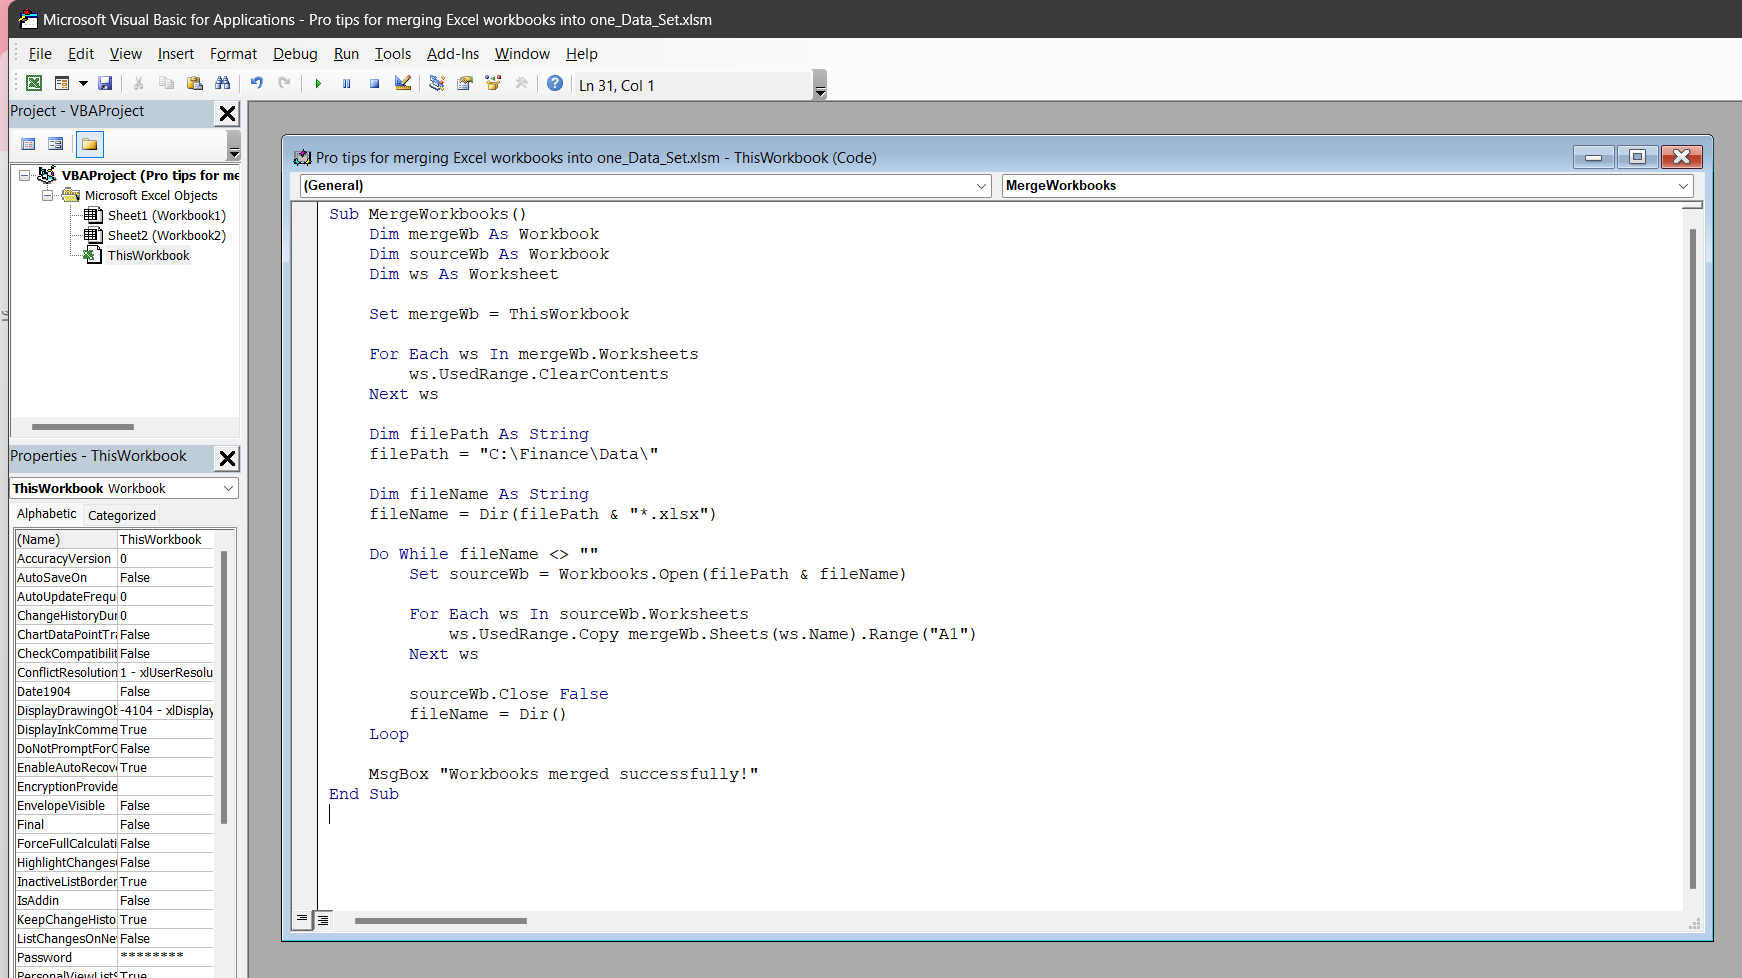The width and height of the screenshot is (1742, 978).
Task: Click View Object icon in Project panel
Action: 56,144
